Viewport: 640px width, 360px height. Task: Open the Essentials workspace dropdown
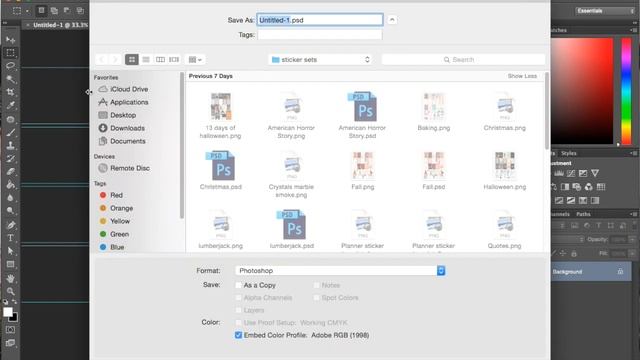[605, 11]
